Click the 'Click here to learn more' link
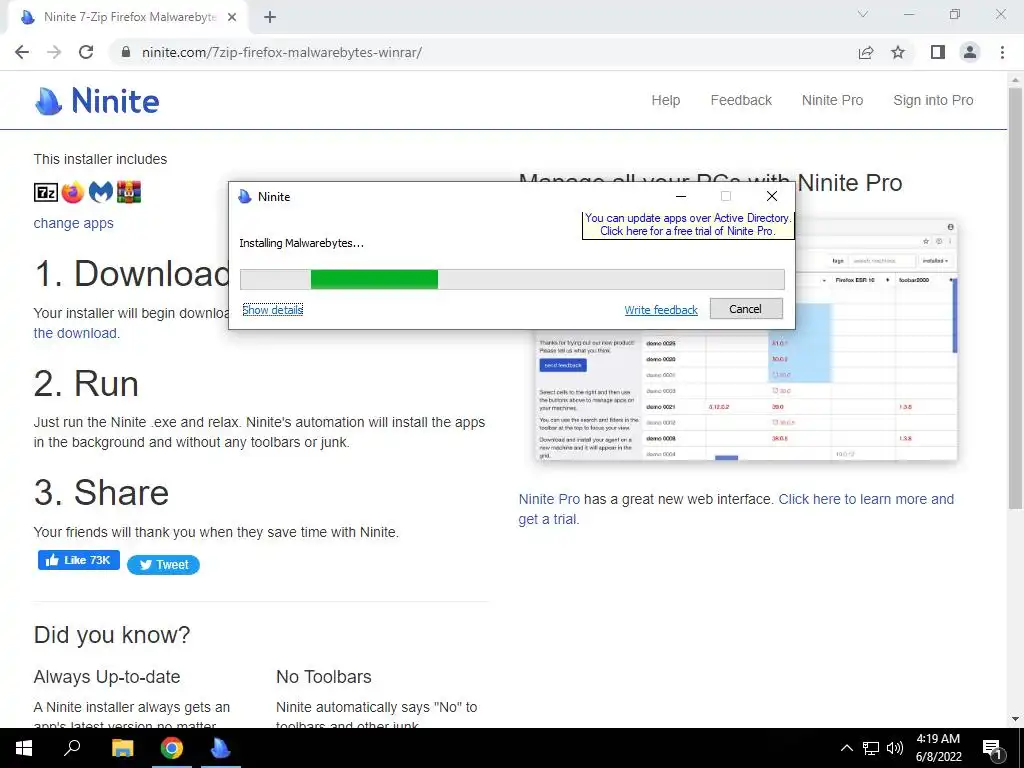Screen dimensions: 1024x768 click(x=866, y=499)
